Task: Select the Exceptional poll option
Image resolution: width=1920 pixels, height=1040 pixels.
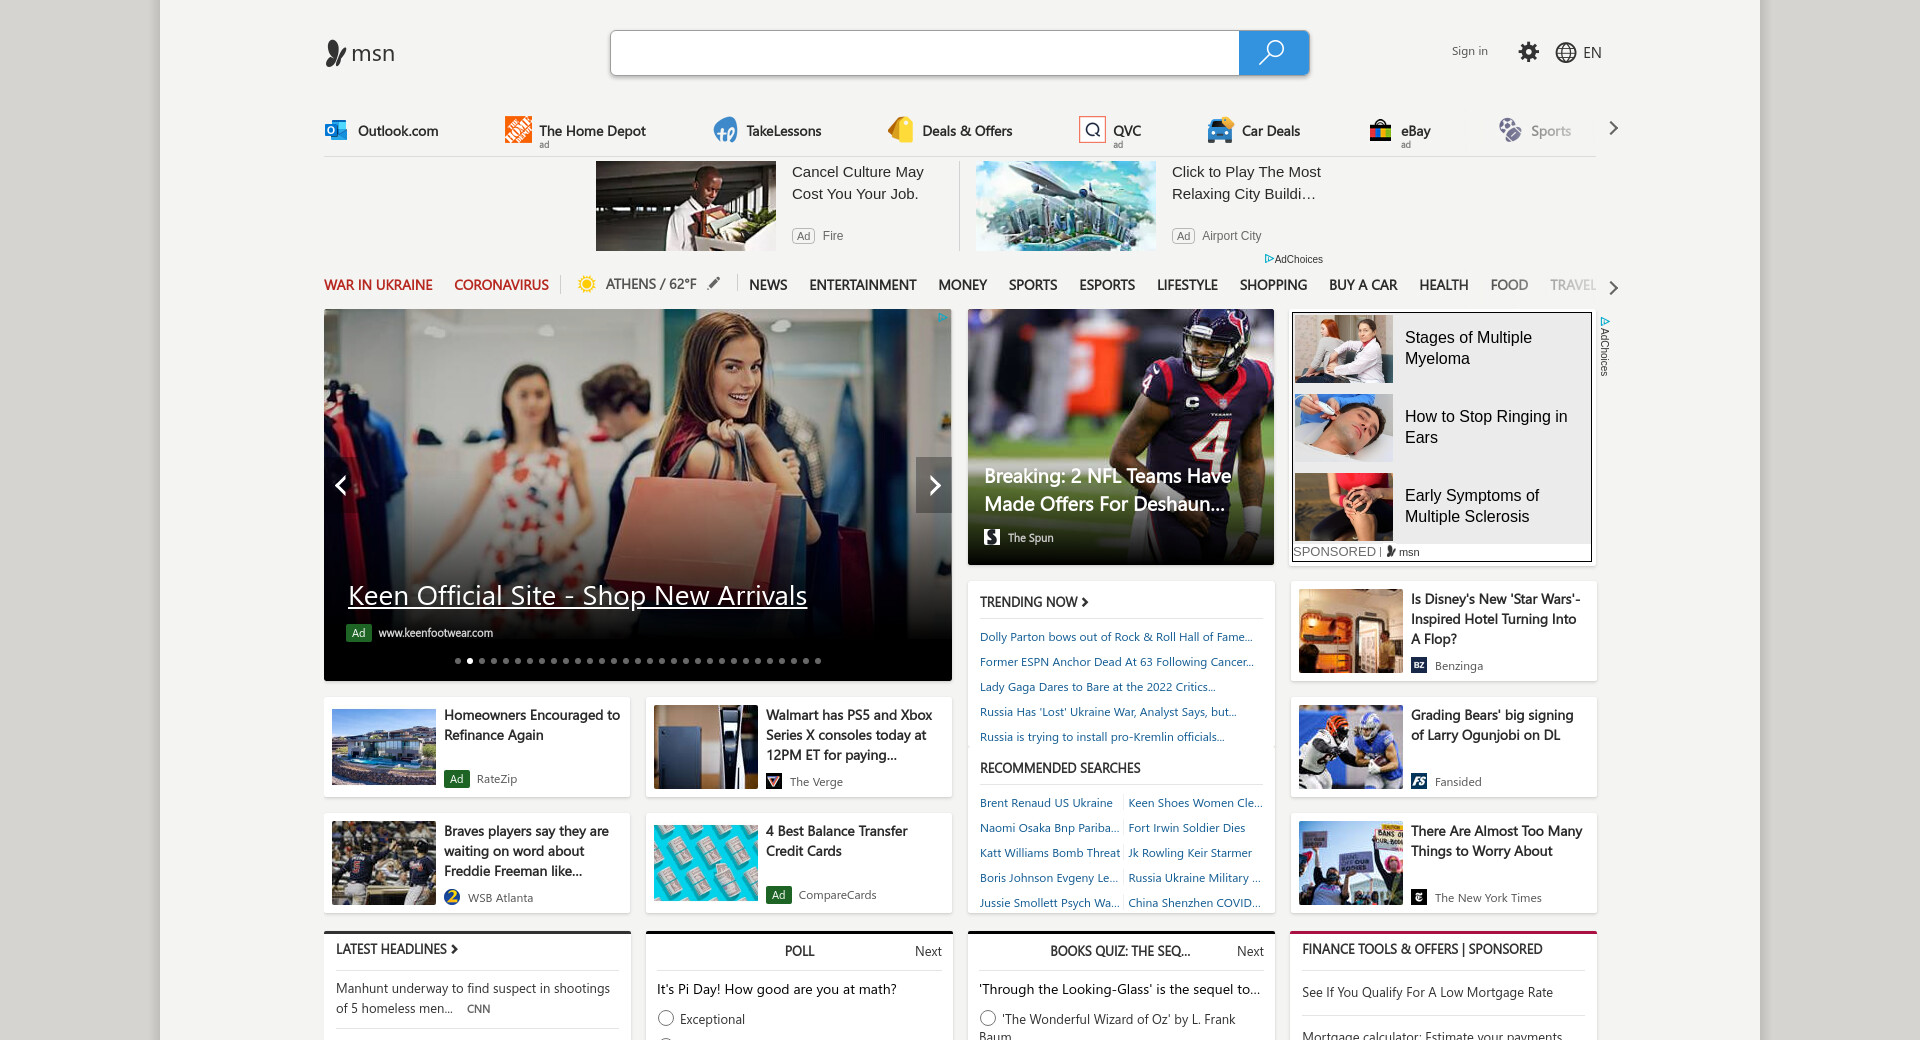Action: point(666,1018)
